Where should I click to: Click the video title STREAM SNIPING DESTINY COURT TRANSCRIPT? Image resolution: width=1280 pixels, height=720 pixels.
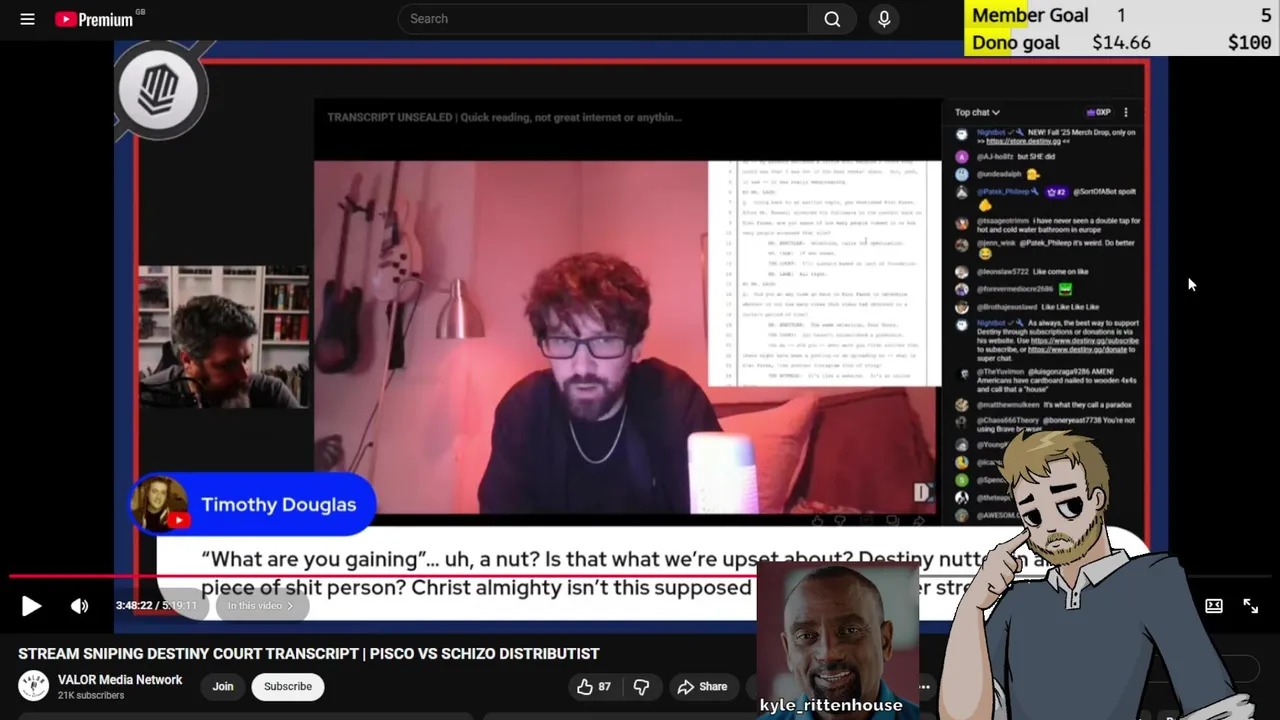tap(308, 653)
